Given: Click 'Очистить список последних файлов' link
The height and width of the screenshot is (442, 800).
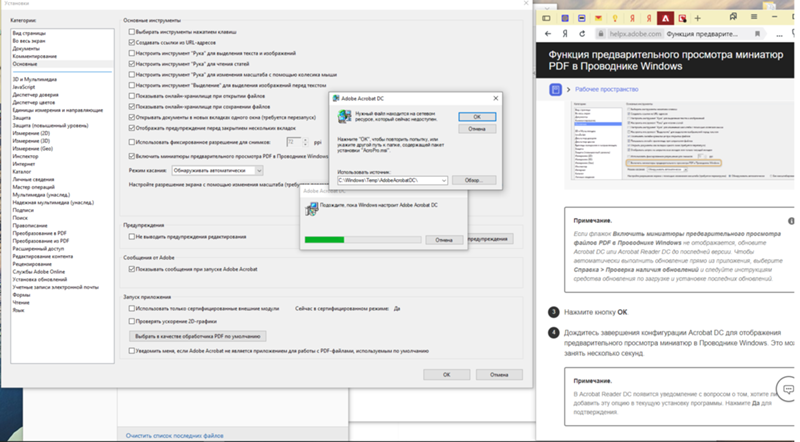Looking at the screenshot, I should [174, 436].
